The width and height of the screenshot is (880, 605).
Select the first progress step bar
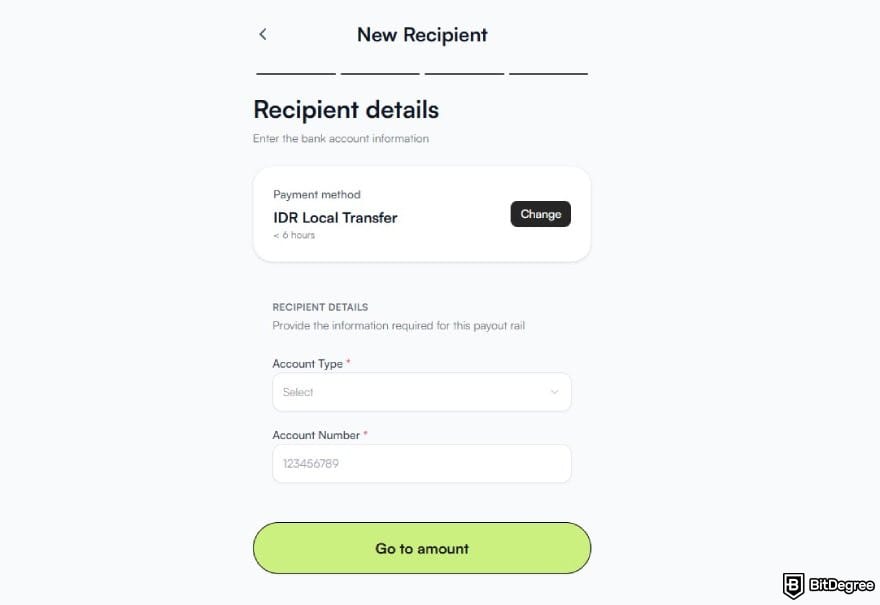(x=295, y=72)
